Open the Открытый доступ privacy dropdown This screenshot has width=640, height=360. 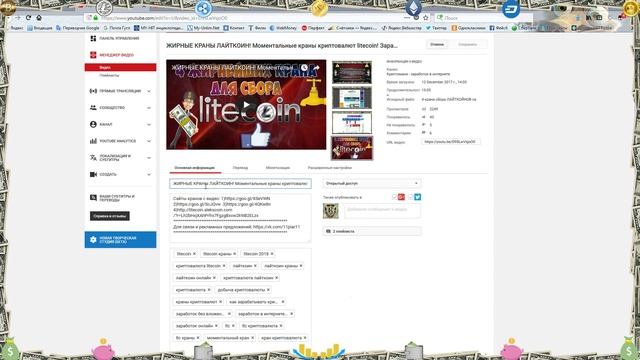[x=372, y=184]
